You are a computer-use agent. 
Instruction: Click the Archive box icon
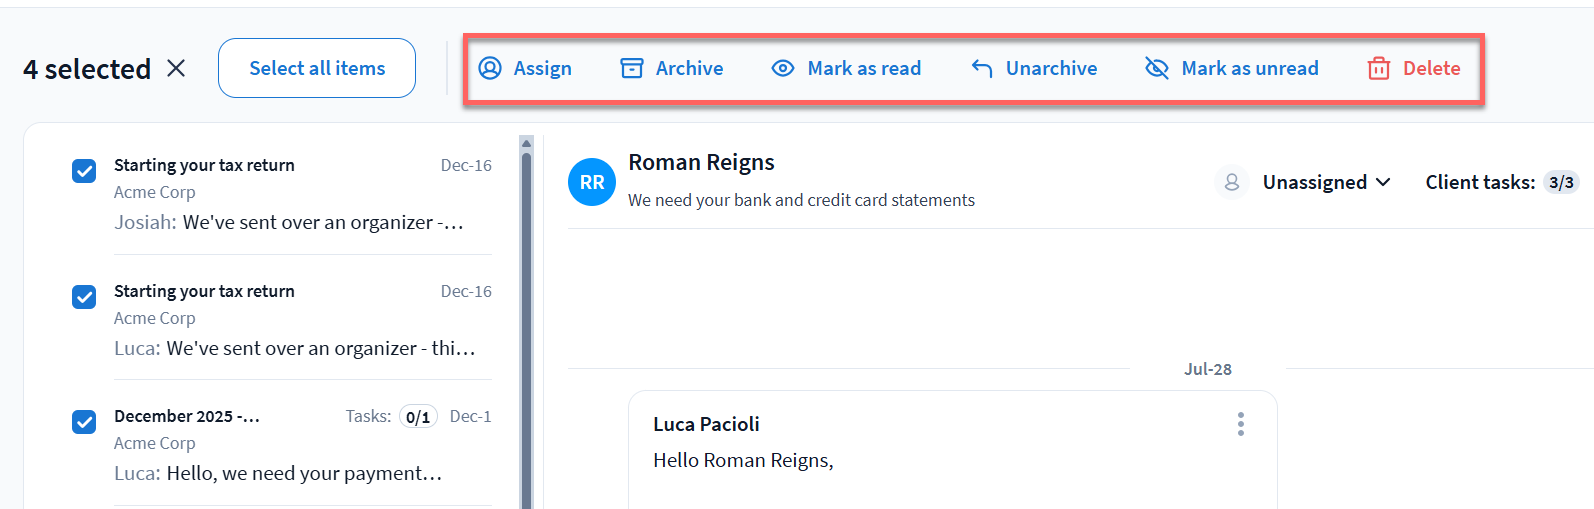pyautogui.click(x=632, y=68)
